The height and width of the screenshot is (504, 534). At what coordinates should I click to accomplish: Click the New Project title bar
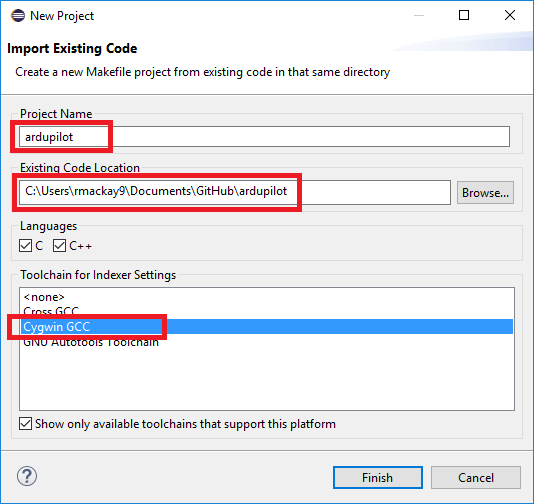[238, 16]
